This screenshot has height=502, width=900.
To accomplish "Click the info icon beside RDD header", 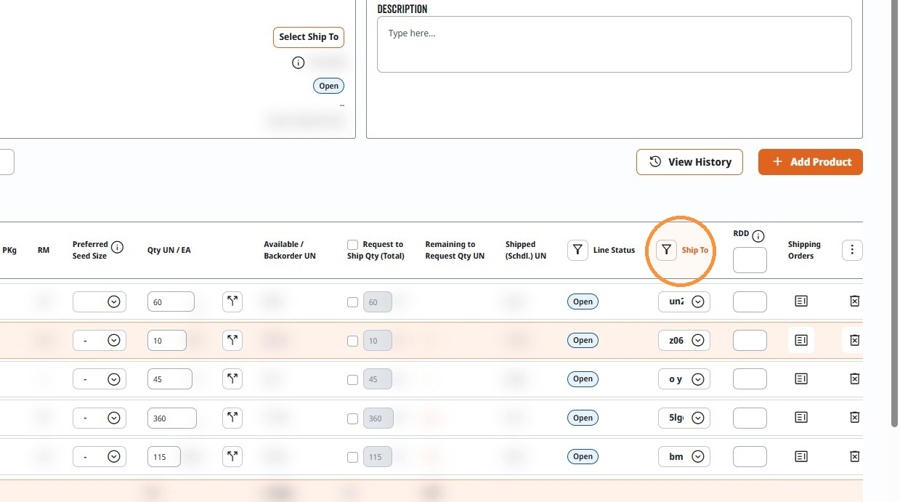I will [x=758, y=236].
